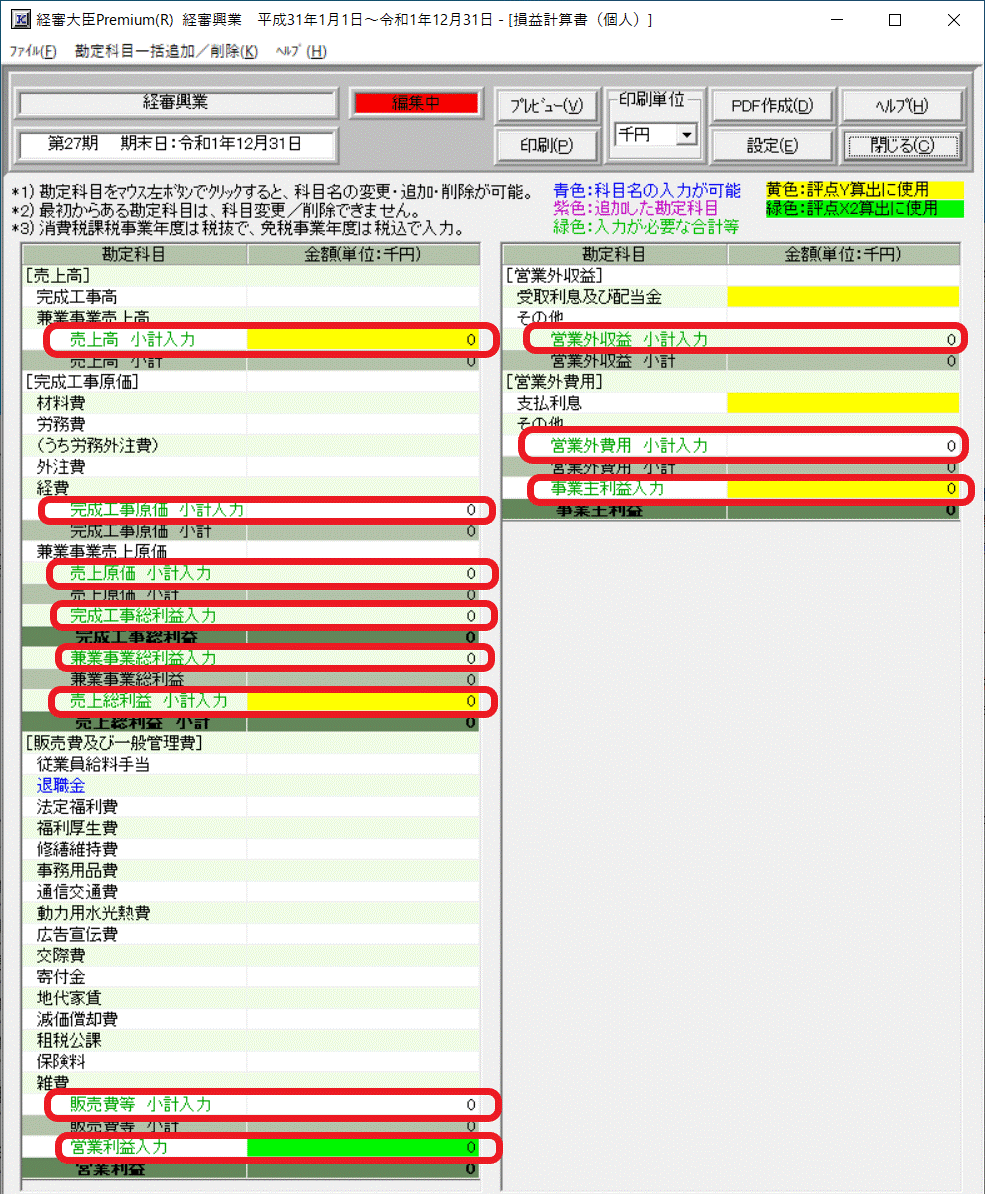Click 外注費 account row
Screen dimensions: 985x1194
[x=250, y=467]
